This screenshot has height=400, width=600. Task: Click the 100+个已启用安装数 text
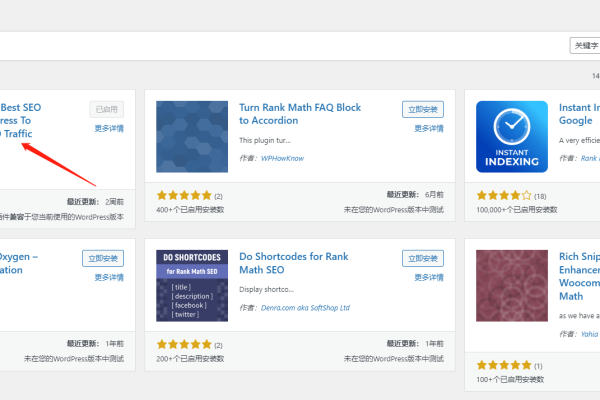click(510, 379)
